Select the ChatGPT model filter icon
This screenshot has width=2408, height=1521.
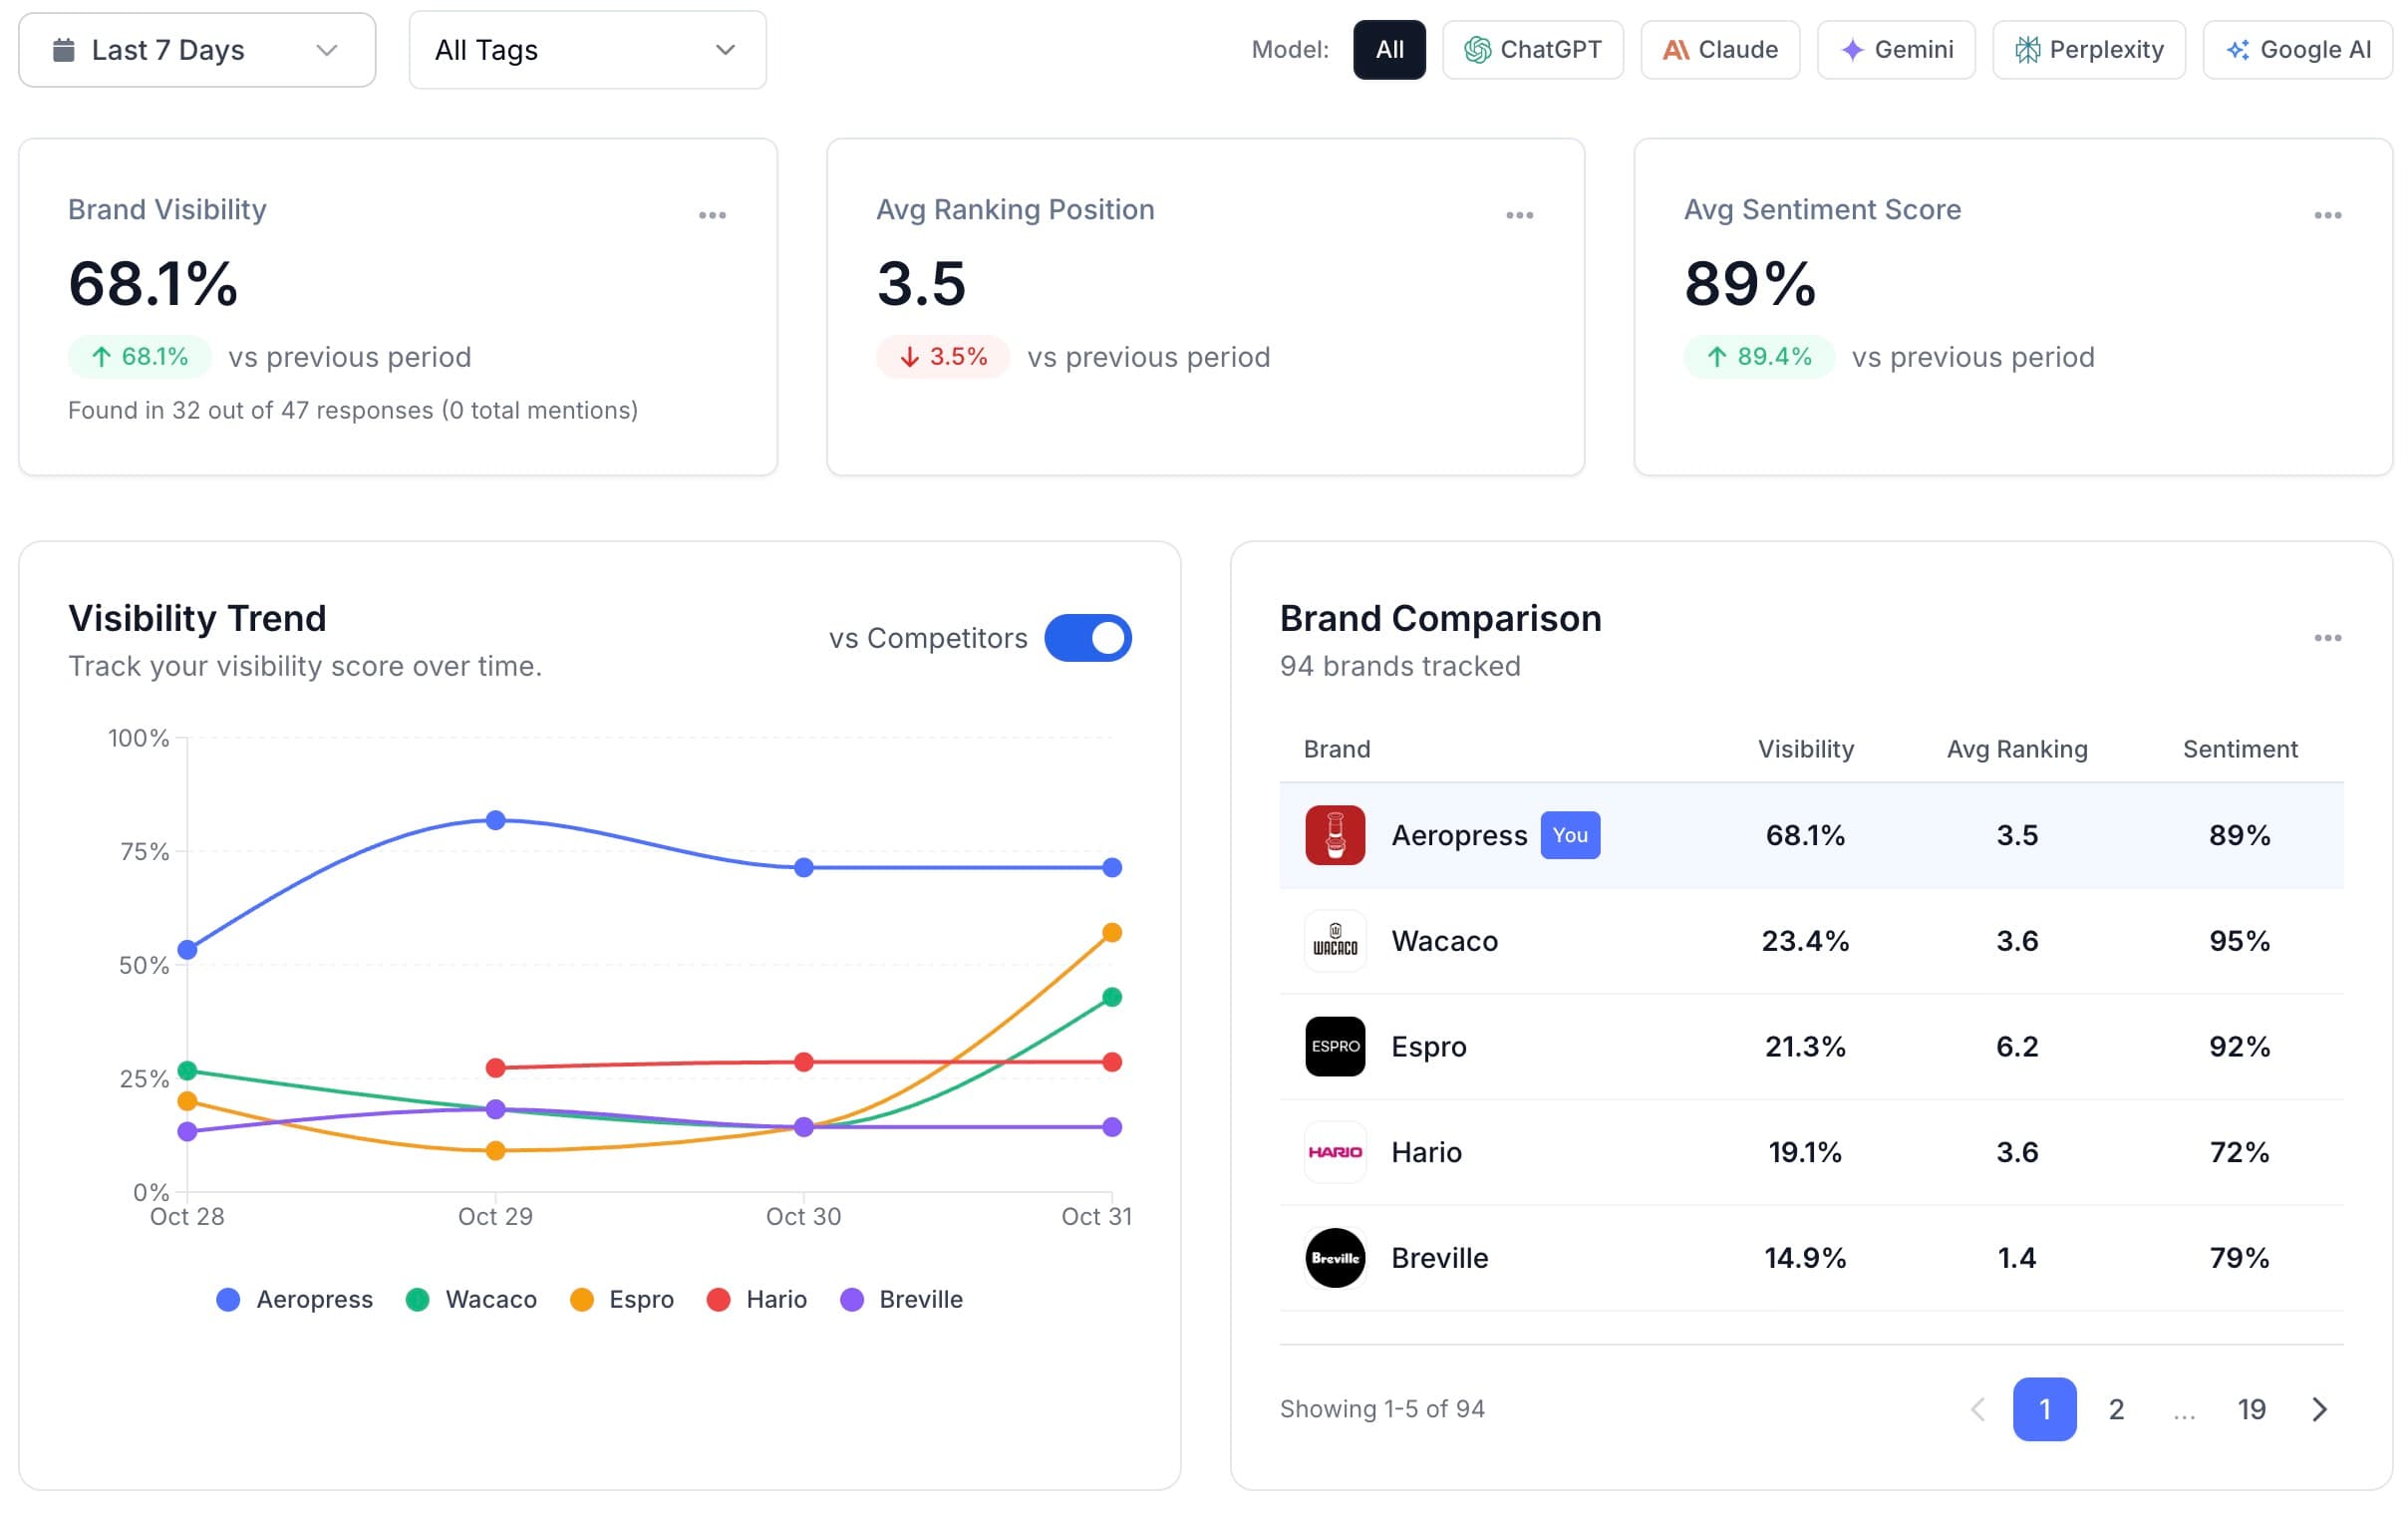click(x=1478, y=49)
